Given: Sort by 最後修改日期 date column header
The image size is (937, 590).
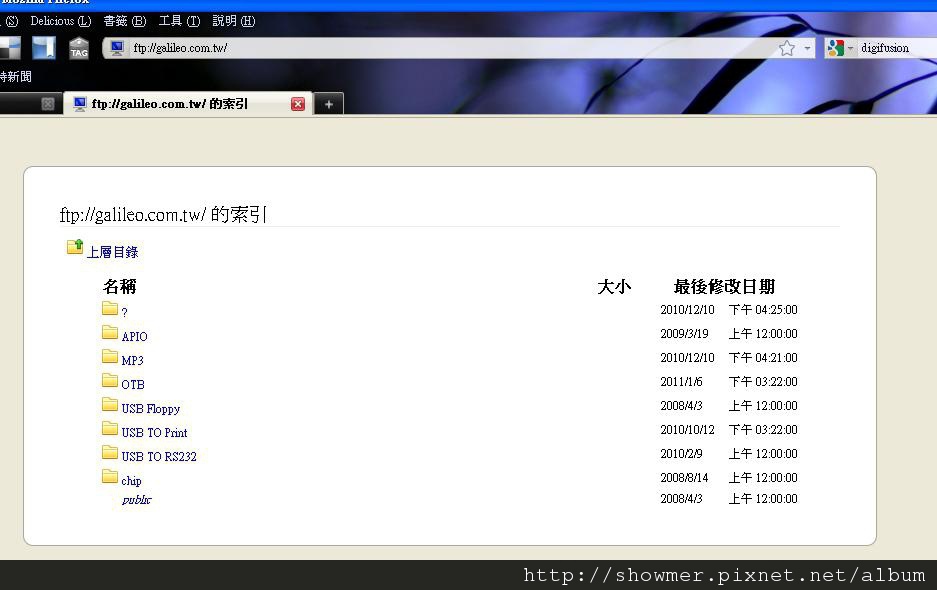Looking at the screenshot, I should tap(724, 286).
